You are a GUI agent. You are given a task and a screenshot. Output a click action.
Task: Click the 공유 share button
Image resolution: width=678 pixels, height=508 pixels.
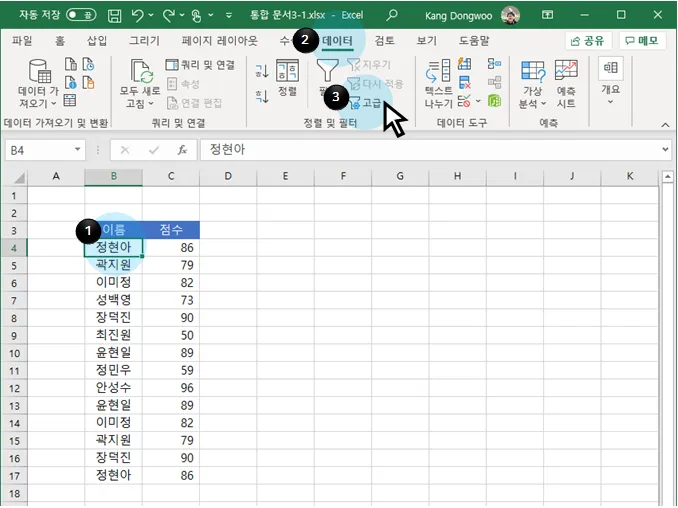point(588,41)
